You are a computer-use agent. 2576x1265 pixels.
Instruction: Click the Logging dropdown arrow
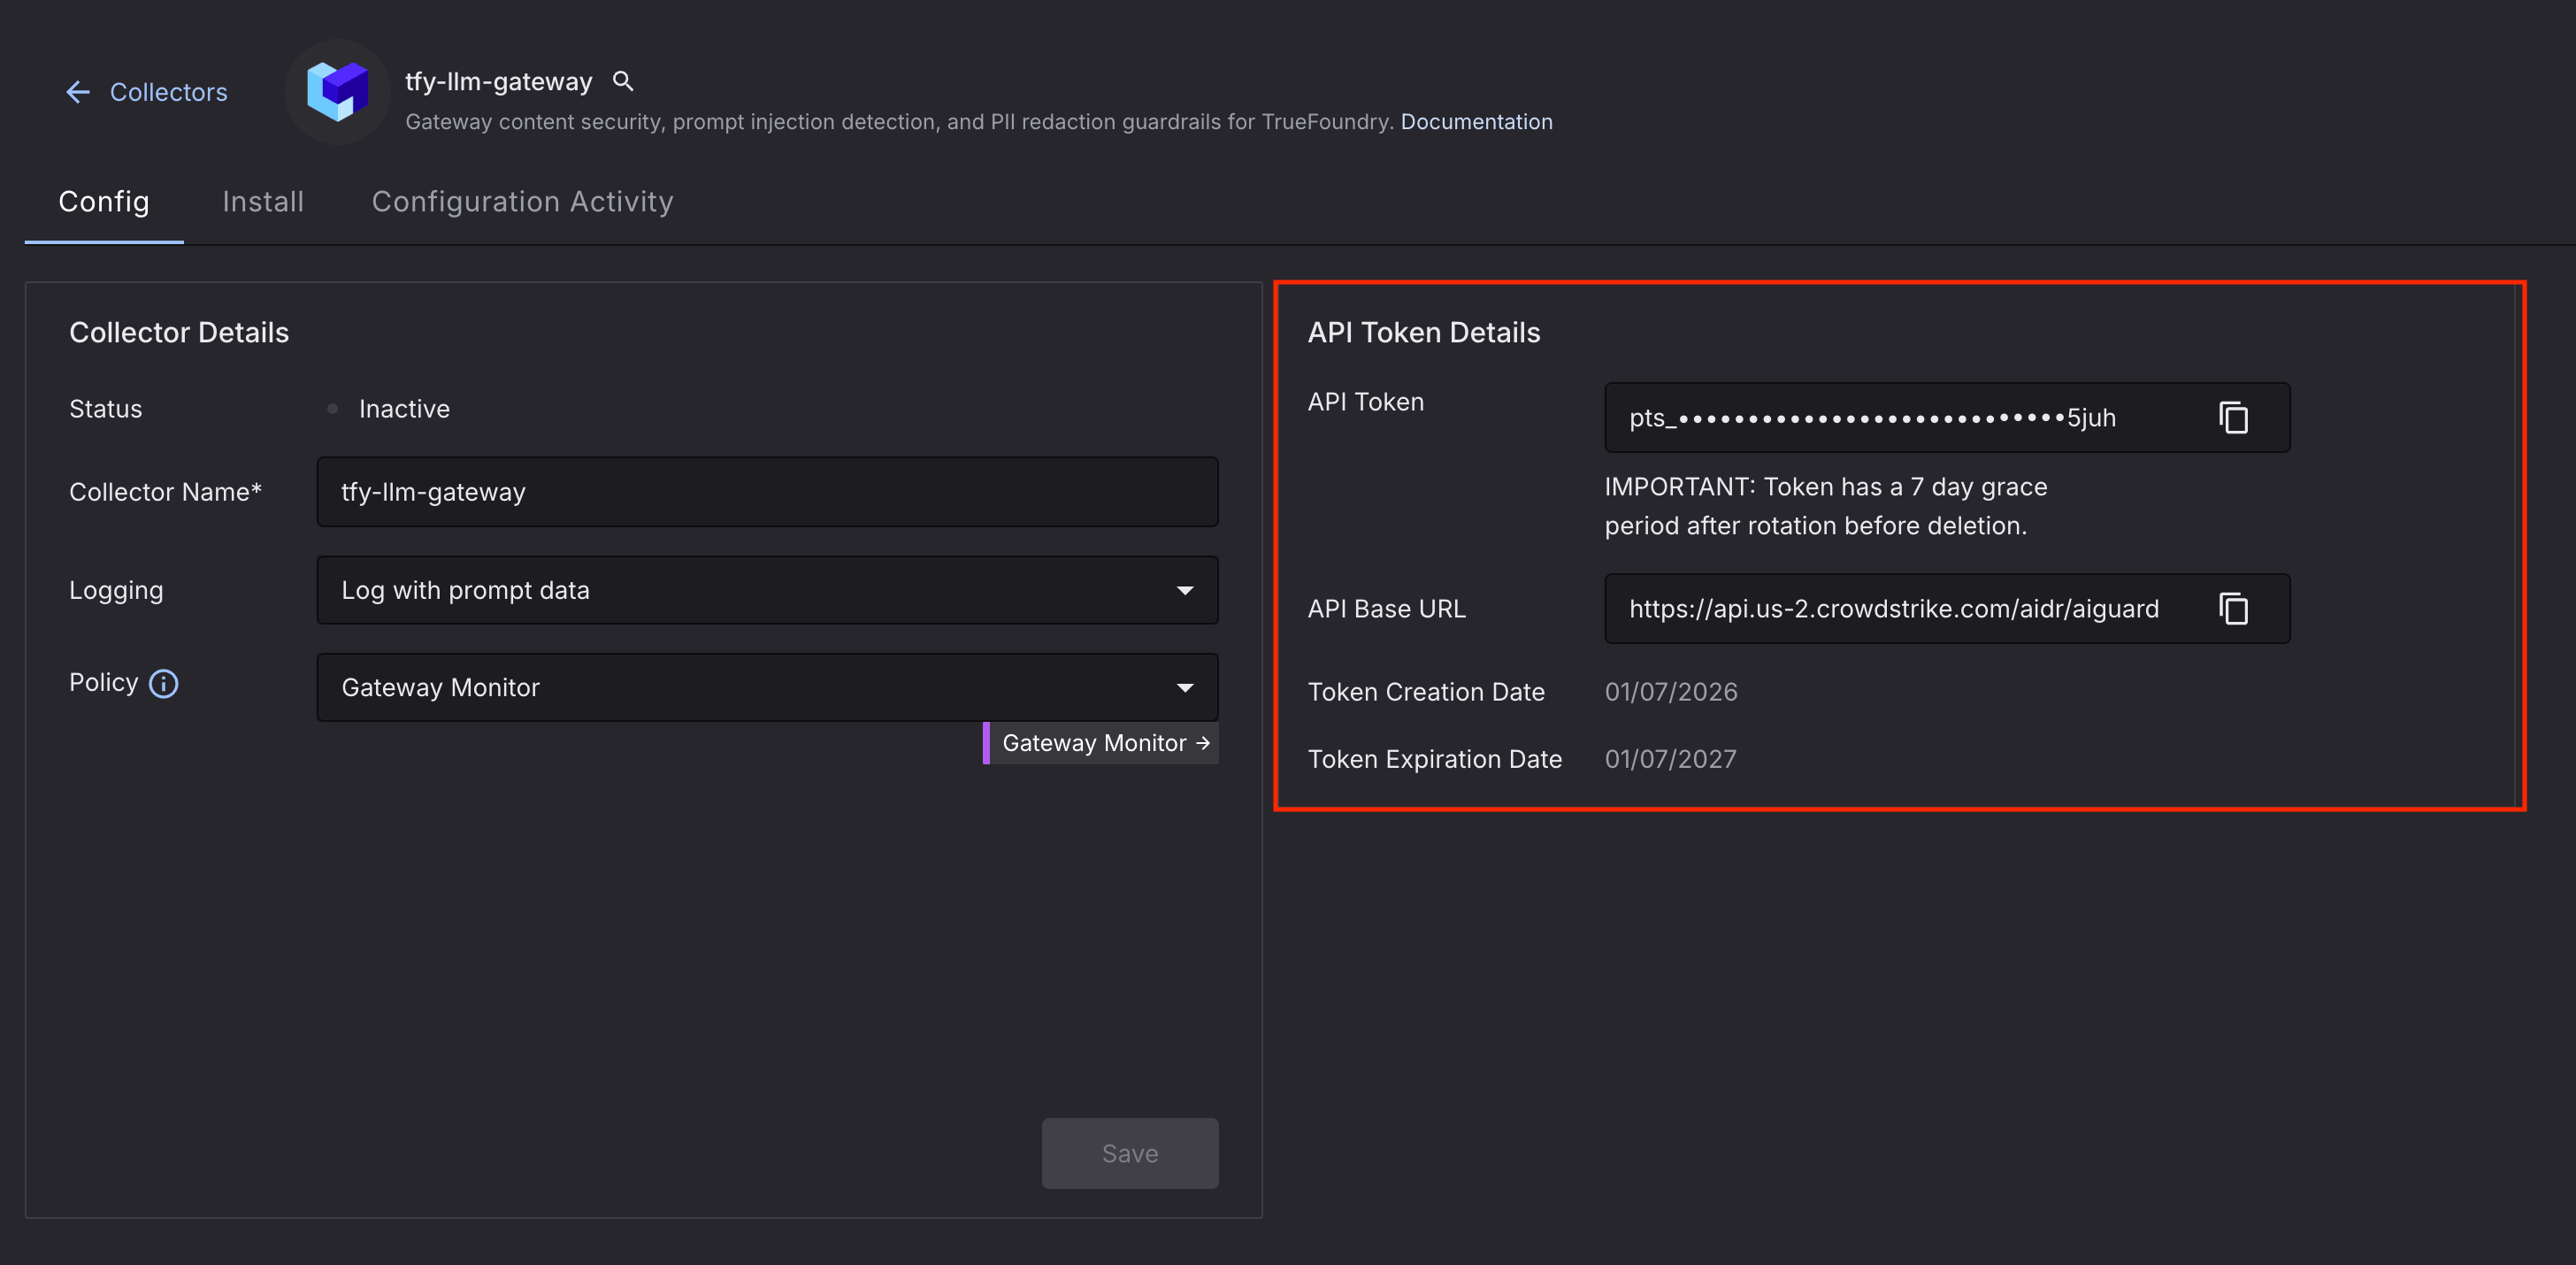point(1185,590)
